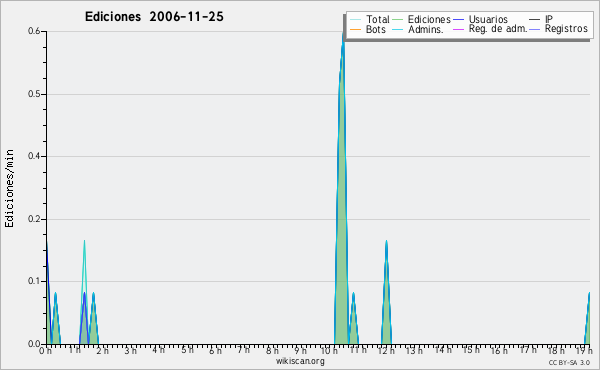This screenshot has height=370, width=600.
Task: Click the green Ediciones legend line swatch
Action: [x=398, y=20]
